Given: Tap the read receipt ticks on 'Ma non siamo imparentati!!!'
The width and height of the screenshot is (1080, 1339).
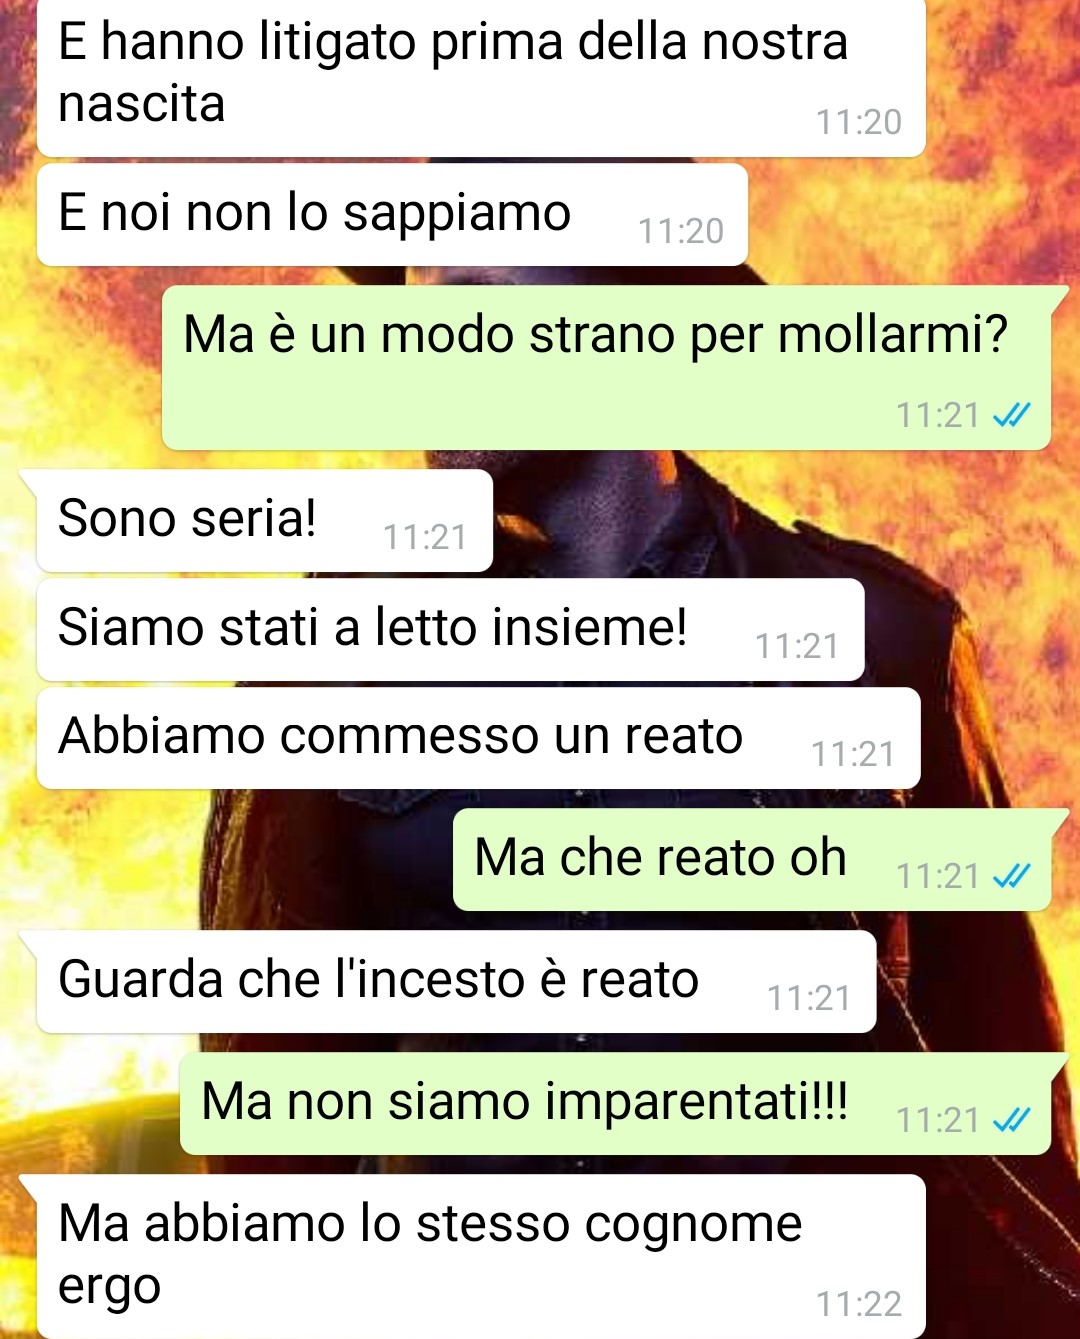Looking at the screenshot, I should (x=1011, y=1120).
